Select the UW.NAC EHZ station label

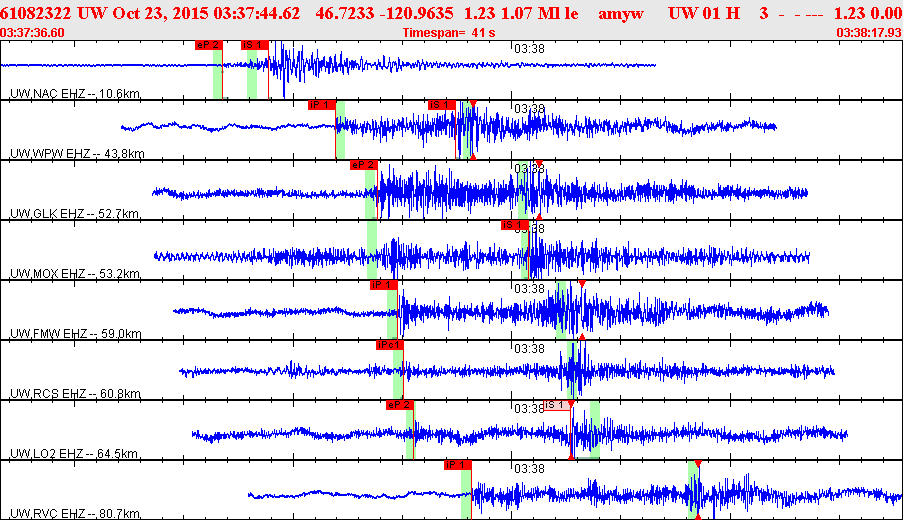[x=75, y=93]
